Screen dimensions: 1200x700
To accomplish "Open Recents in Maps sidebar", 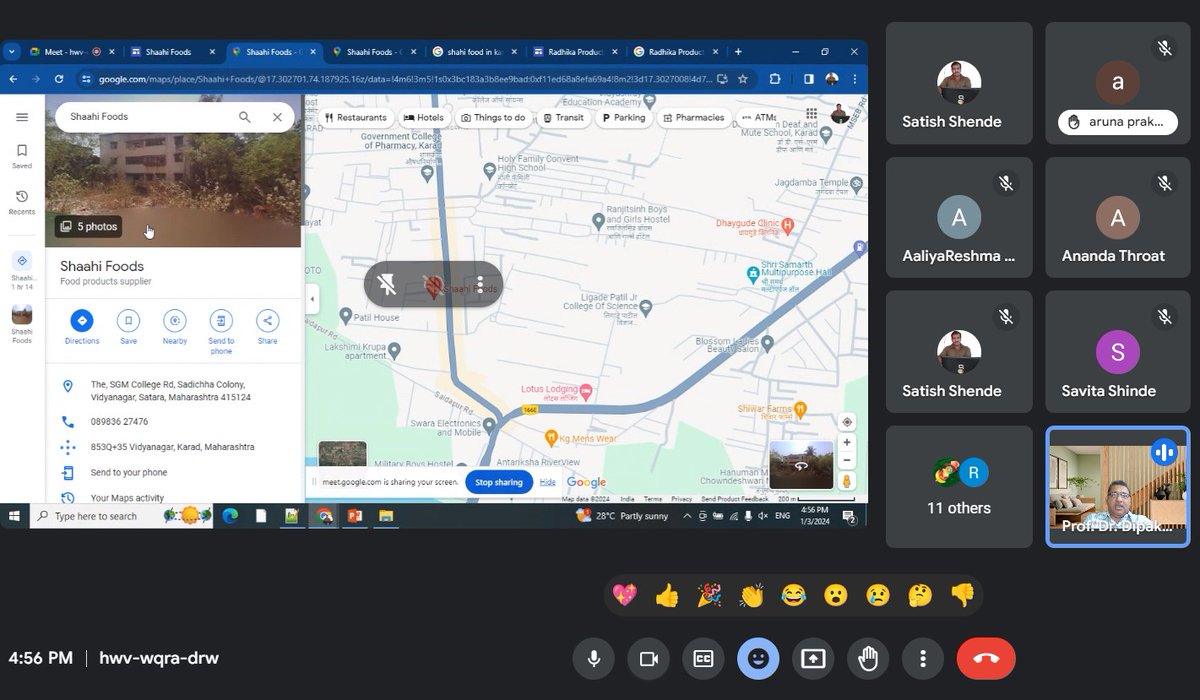I will pyautogui.click(x=22, y=201).
